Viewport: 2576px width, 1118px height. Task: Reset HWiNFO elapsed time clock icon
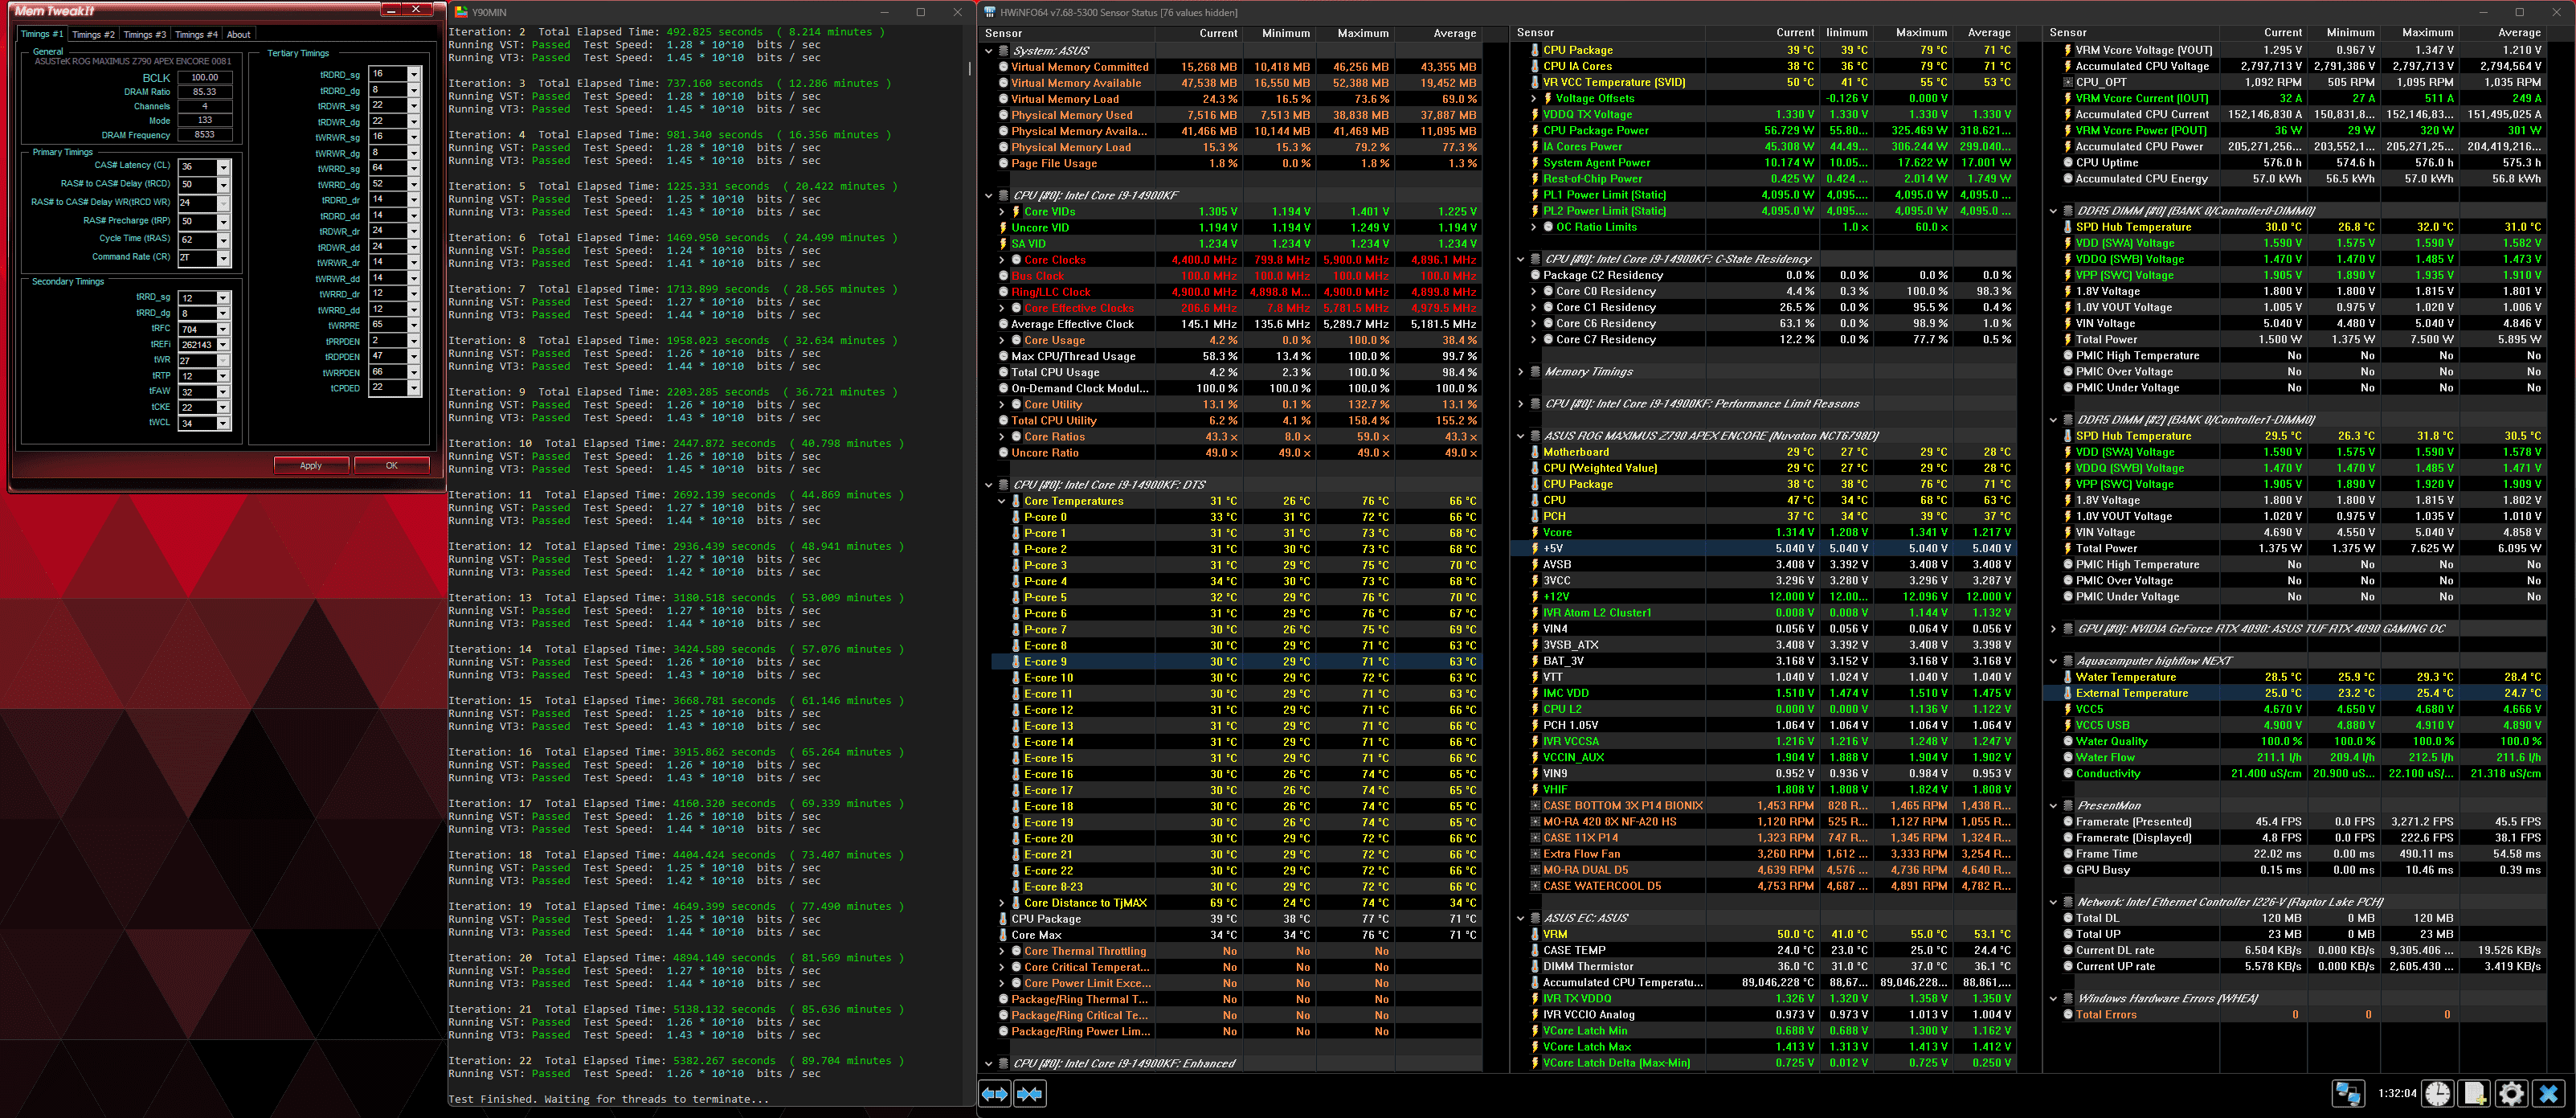[2437, 1093]
